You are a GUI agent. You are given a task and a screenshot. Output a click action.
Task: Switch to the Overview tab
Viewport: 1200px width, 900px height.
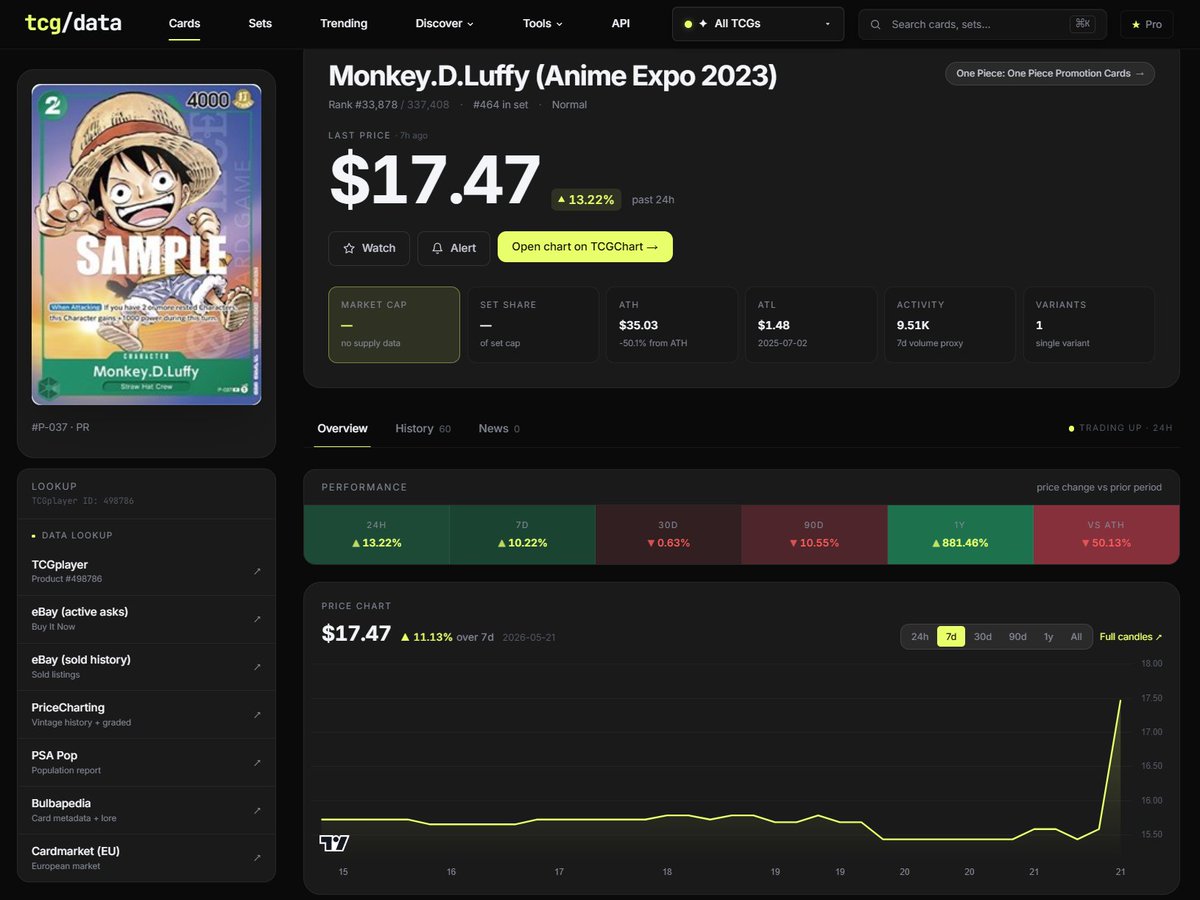tap(342, 428)
